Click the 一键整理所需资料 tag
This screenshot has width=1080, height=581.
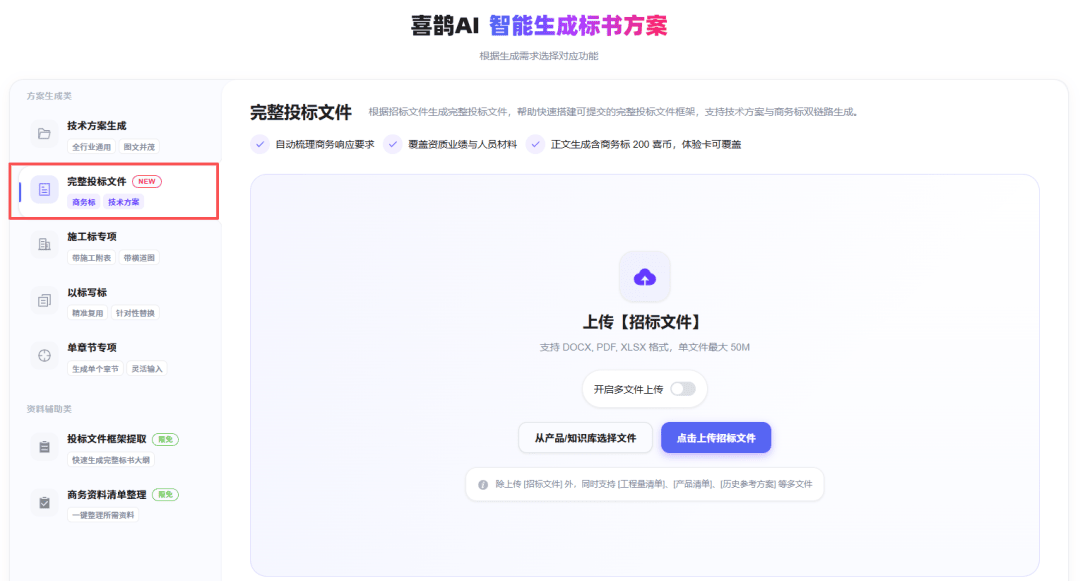coord(103,515)
